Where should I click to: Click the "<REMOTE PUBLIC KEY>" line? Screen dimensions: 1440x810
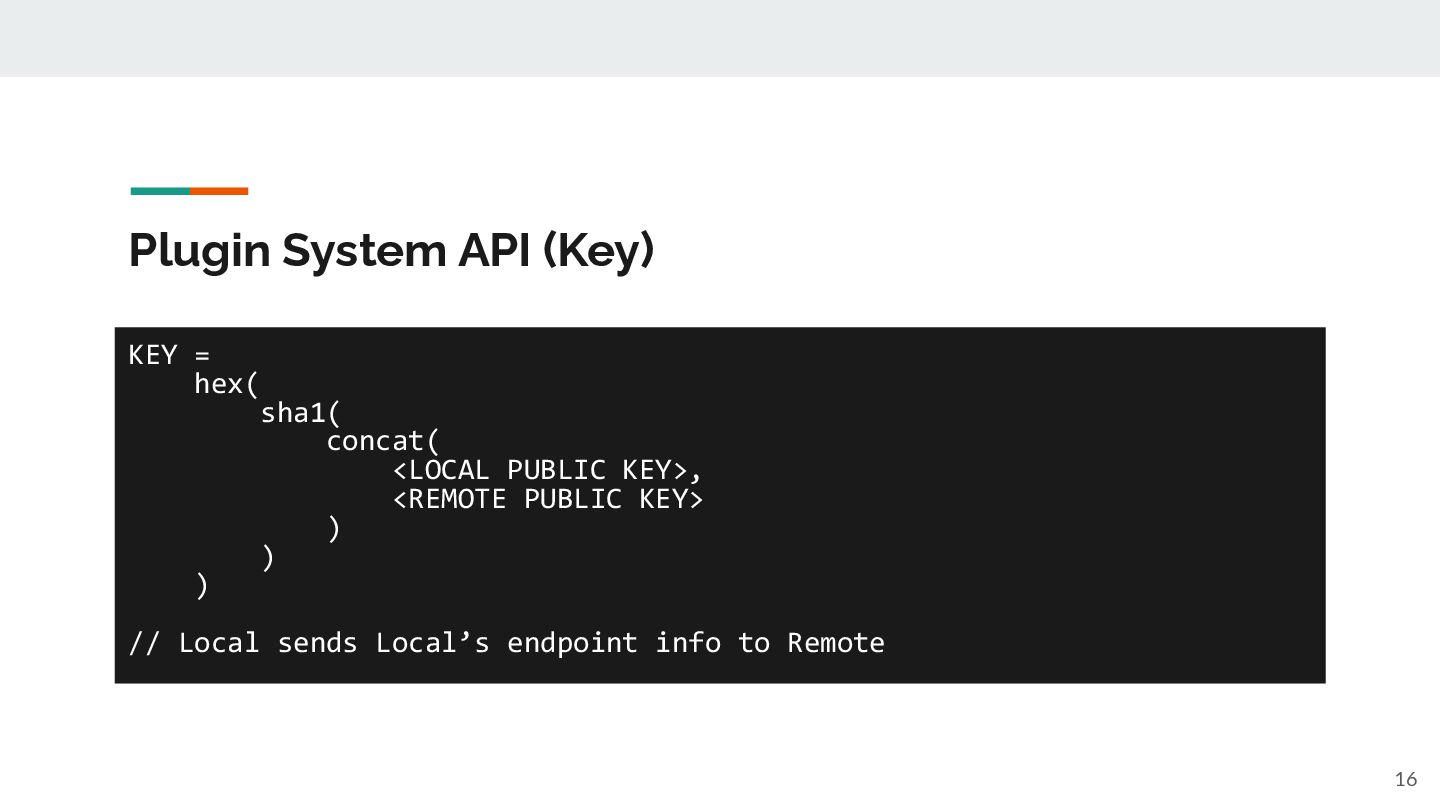pyautogui.click(x=548, y=499)
